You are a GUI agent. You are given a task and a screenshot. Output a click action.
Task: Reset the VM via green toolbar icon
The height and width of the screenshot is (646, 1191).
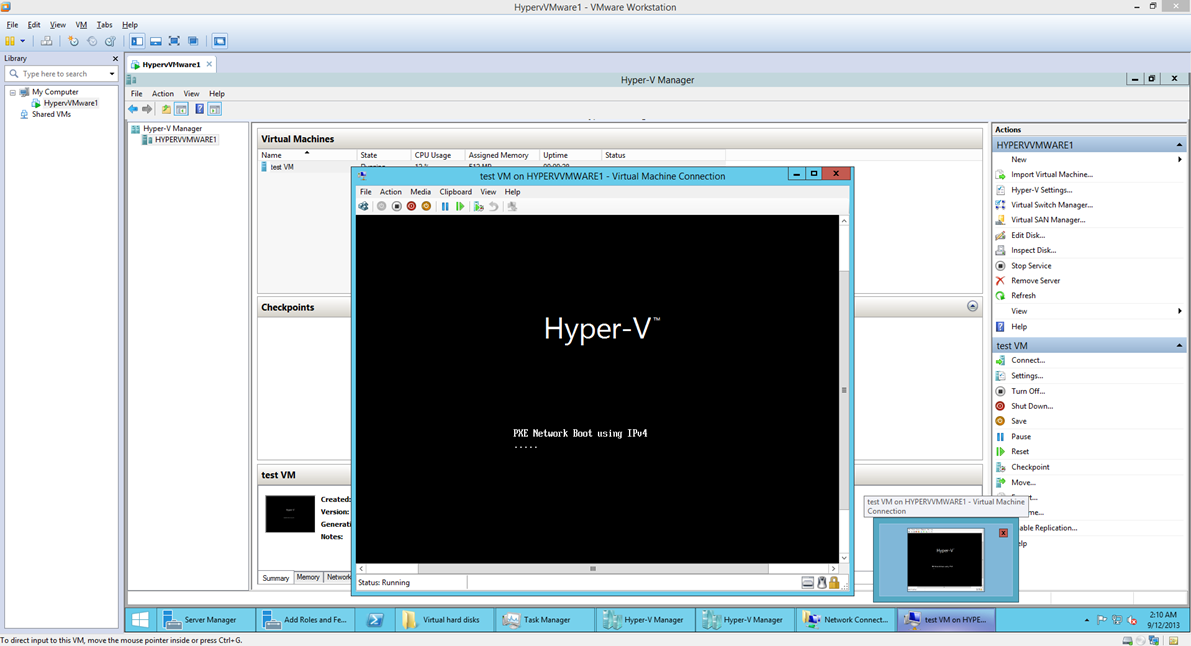tap(460, 206)
